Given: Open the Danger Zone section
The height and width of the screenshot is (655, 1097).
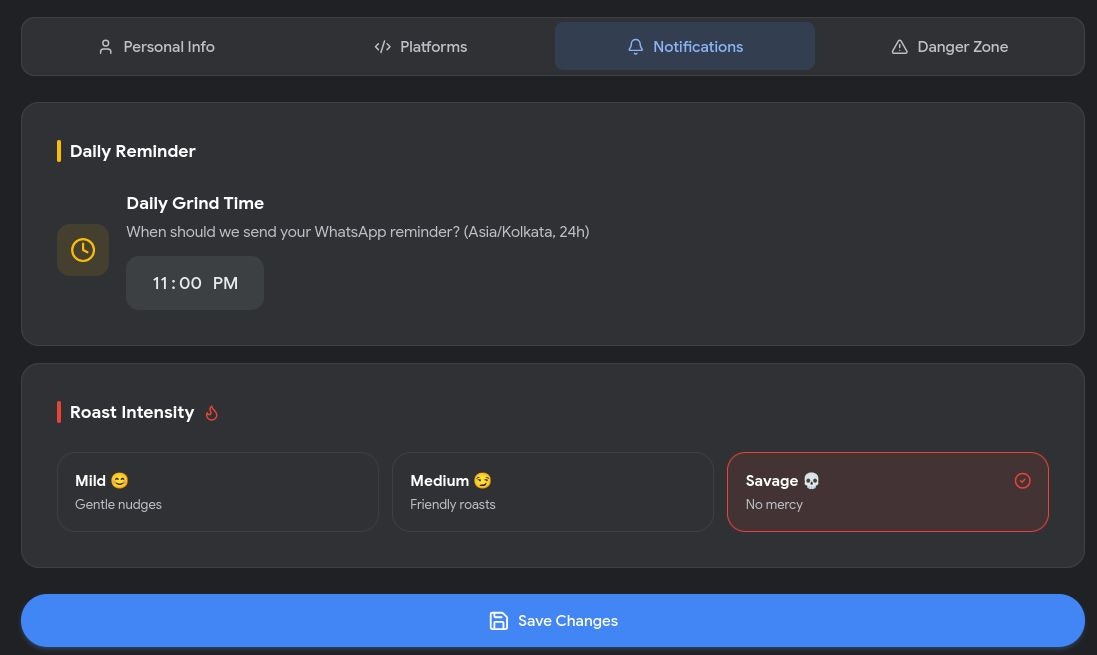Looking at the screenshot, I should point(949,46).
